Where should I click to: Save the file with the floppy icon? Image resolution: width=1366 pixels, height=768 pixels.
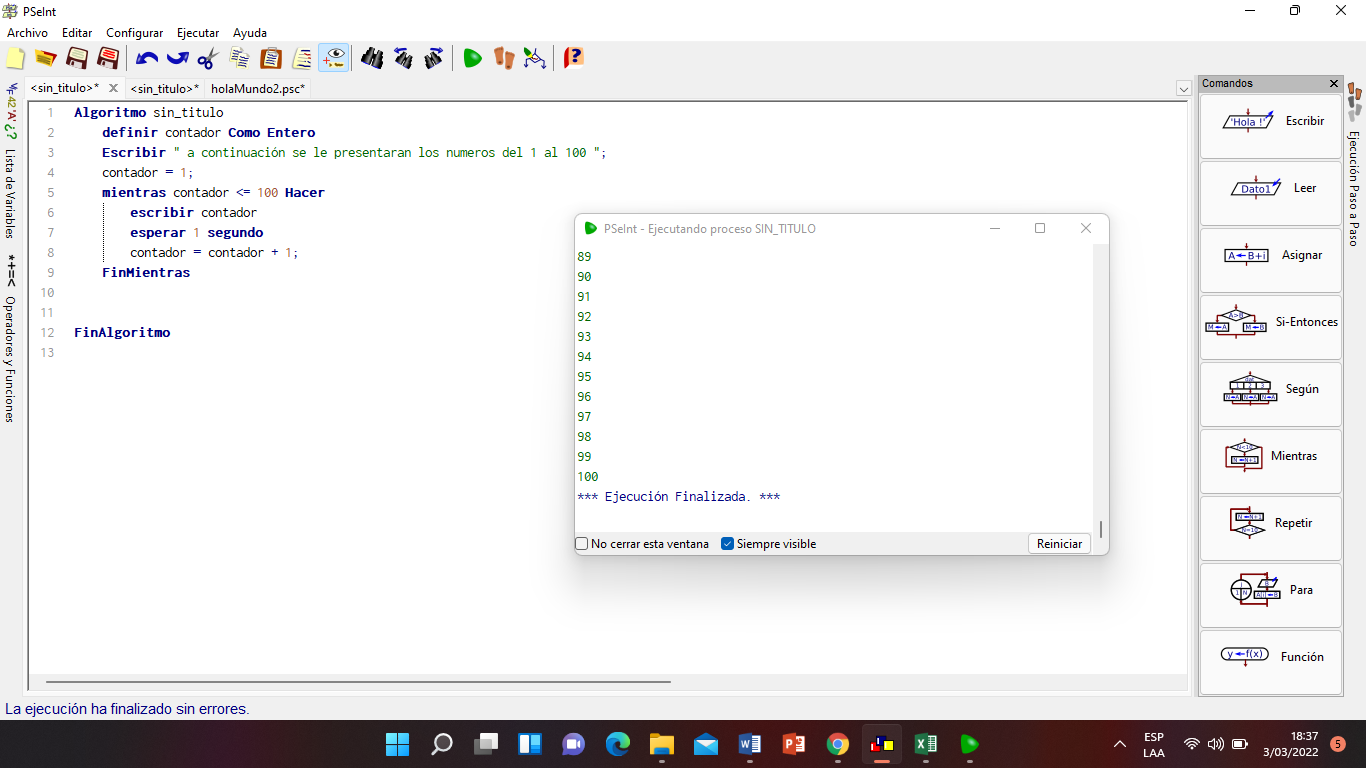pyautogui.click(x=77, y=58)
